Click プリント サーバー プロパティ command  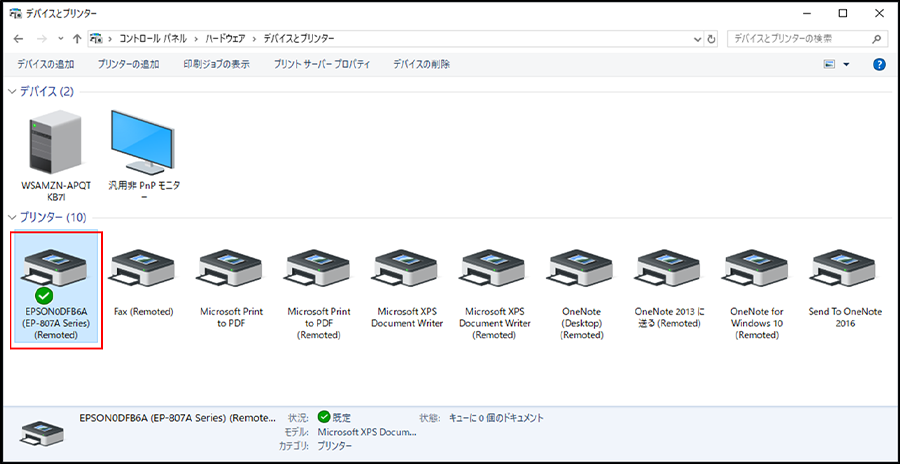322,64
